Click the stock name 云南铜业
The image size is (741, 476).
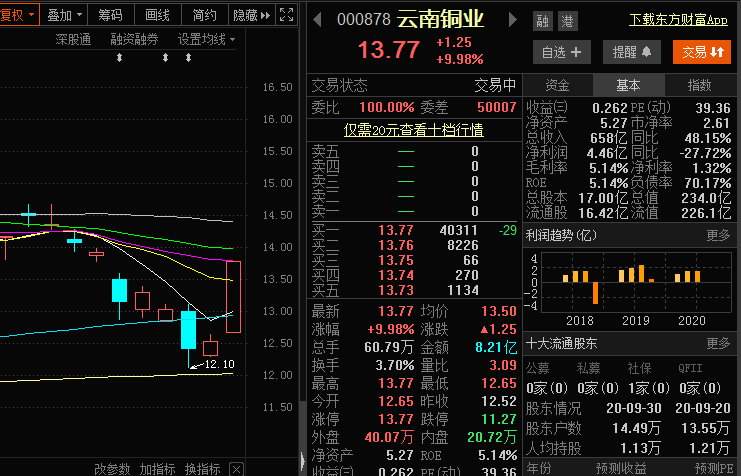tap(440, 19)
